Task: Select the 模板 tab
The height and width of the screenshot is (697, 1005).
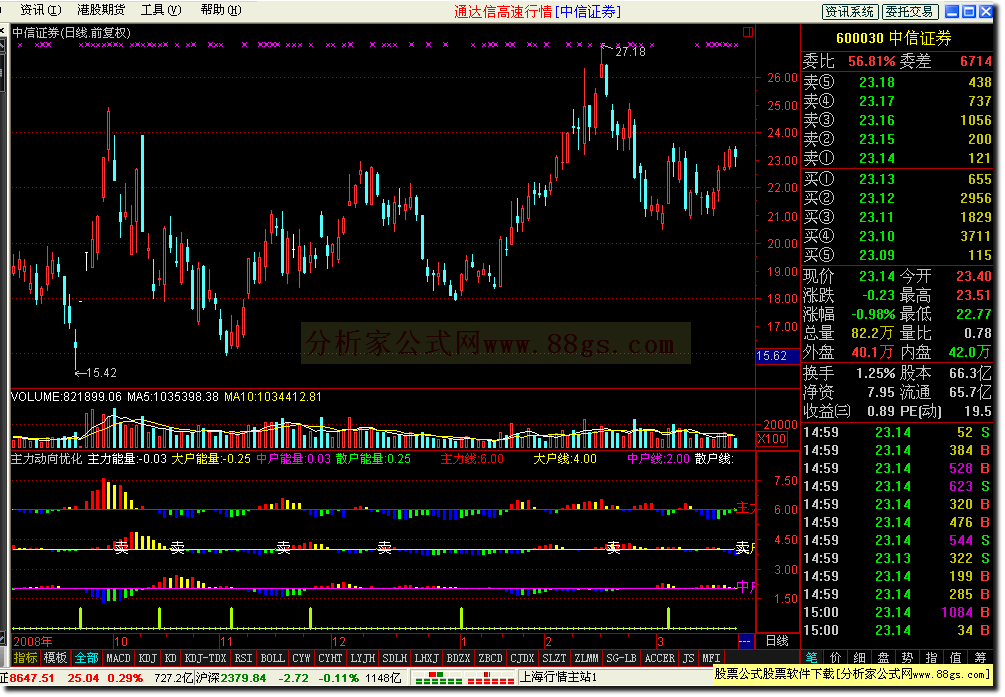Action: 56,658
